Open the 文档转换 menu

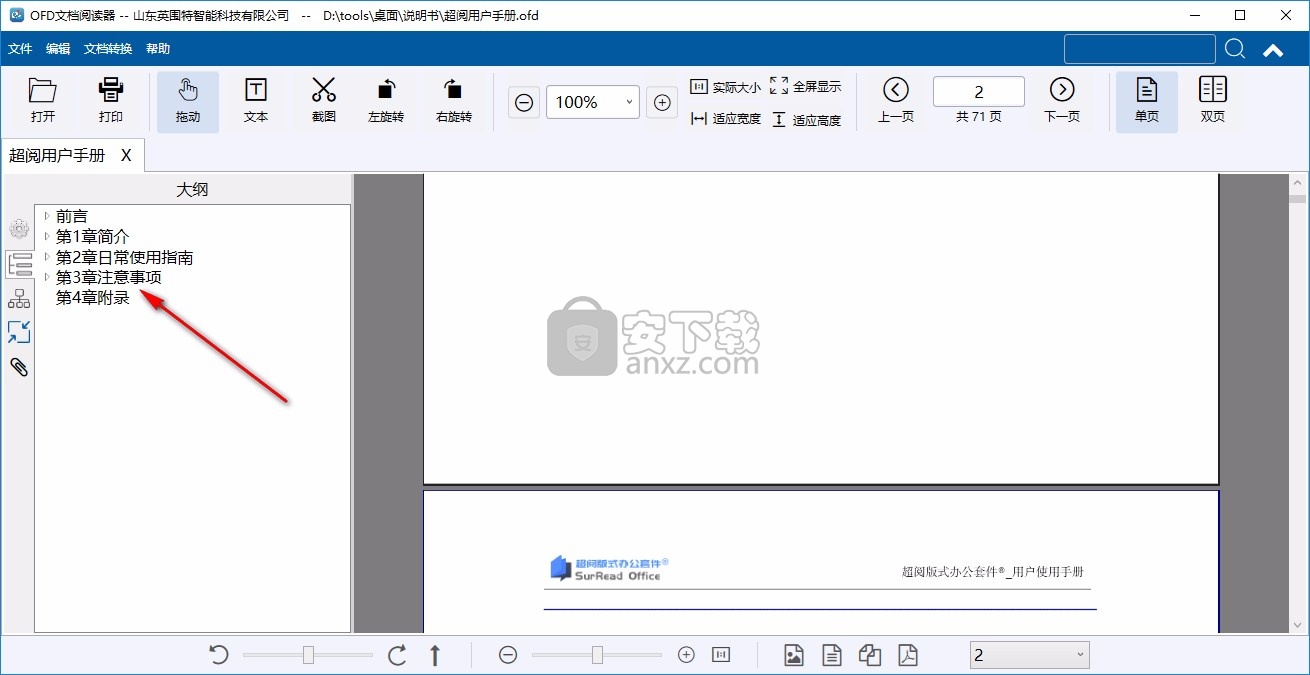coord(108,49)
